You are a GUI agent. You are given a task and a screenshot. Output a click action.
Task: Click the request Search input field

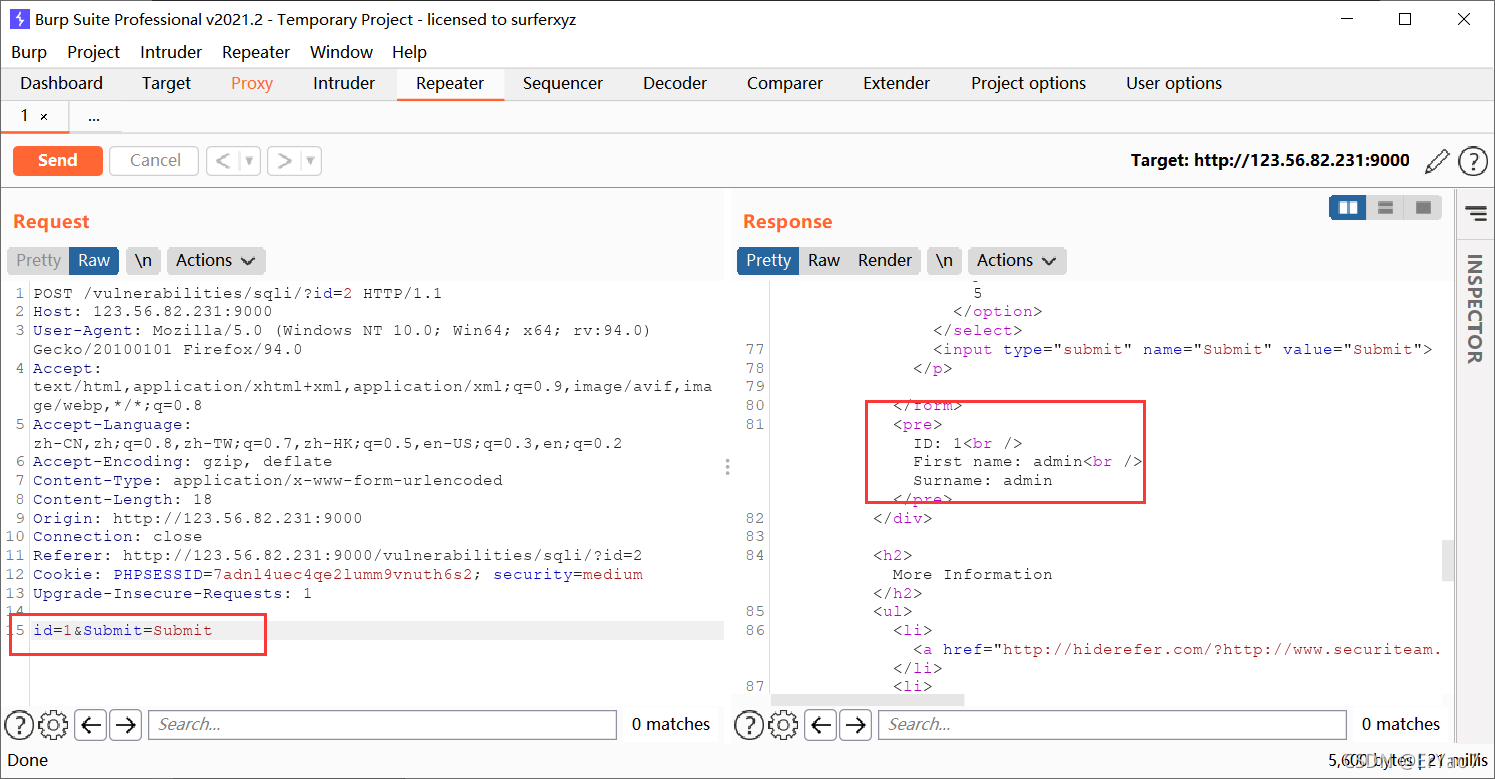click(382, 724)
